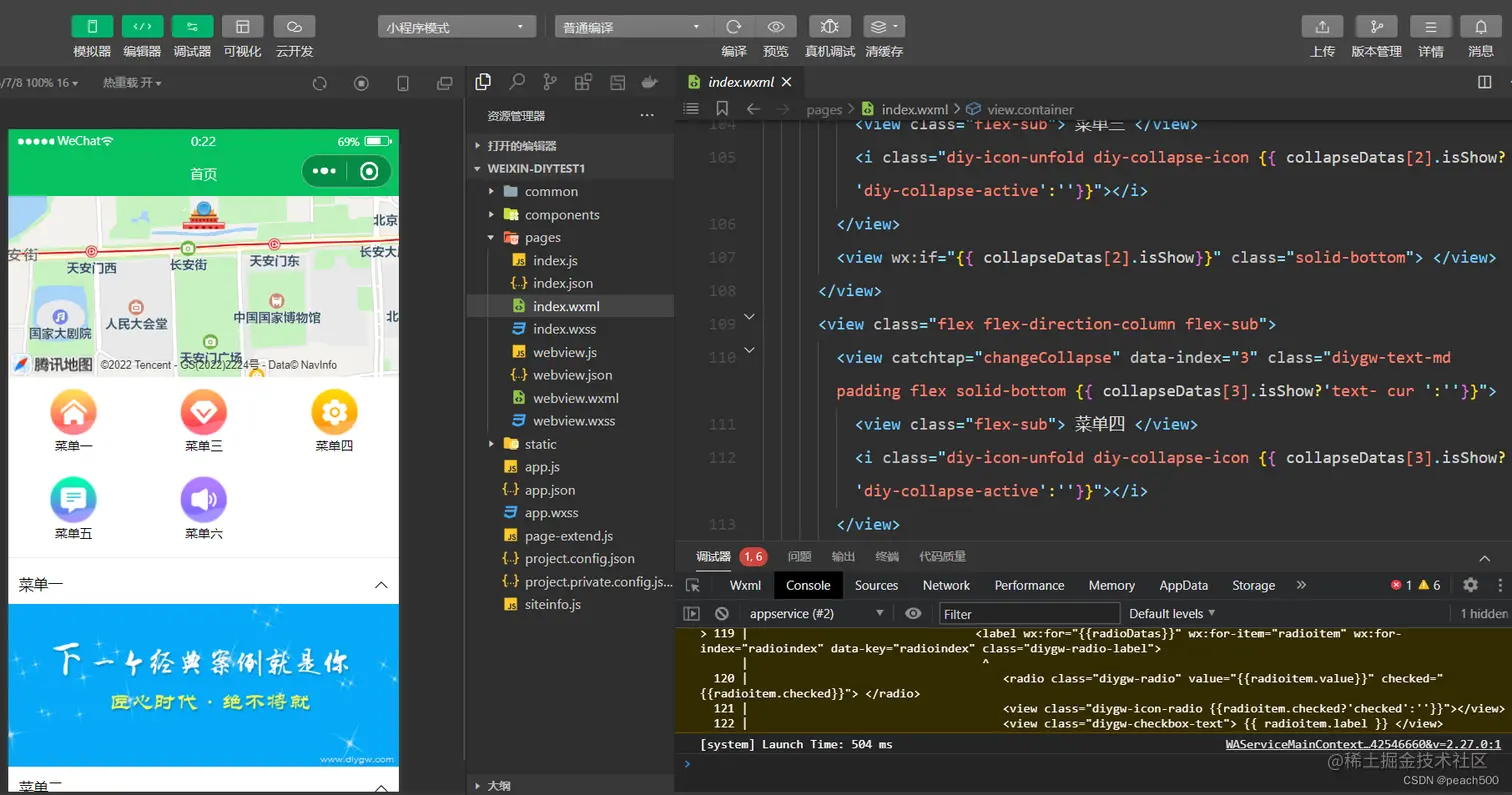Toggle the console live expression eye icon
The height and width of the screenshot is (795, 1512).
tap(913, 613)
